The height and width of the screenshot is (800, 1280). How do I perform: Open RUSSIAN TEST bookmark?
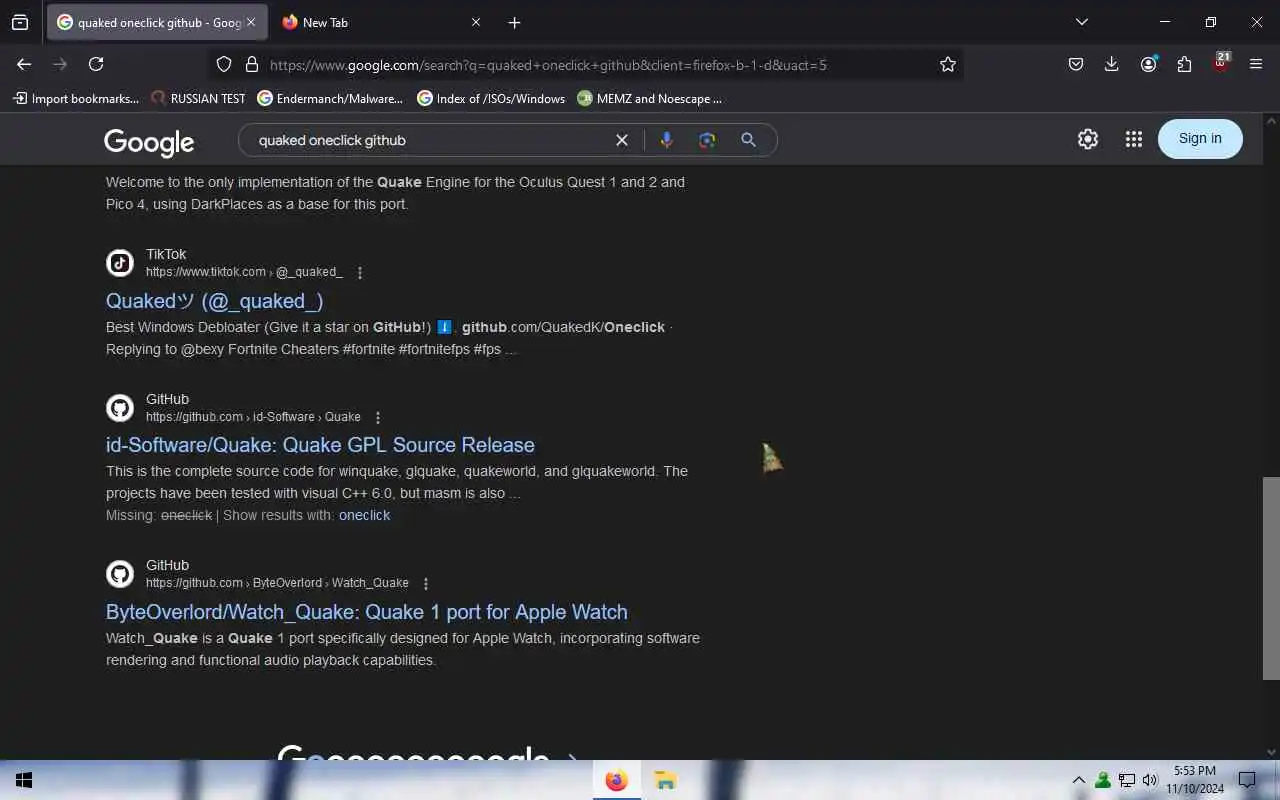(198, 98)
